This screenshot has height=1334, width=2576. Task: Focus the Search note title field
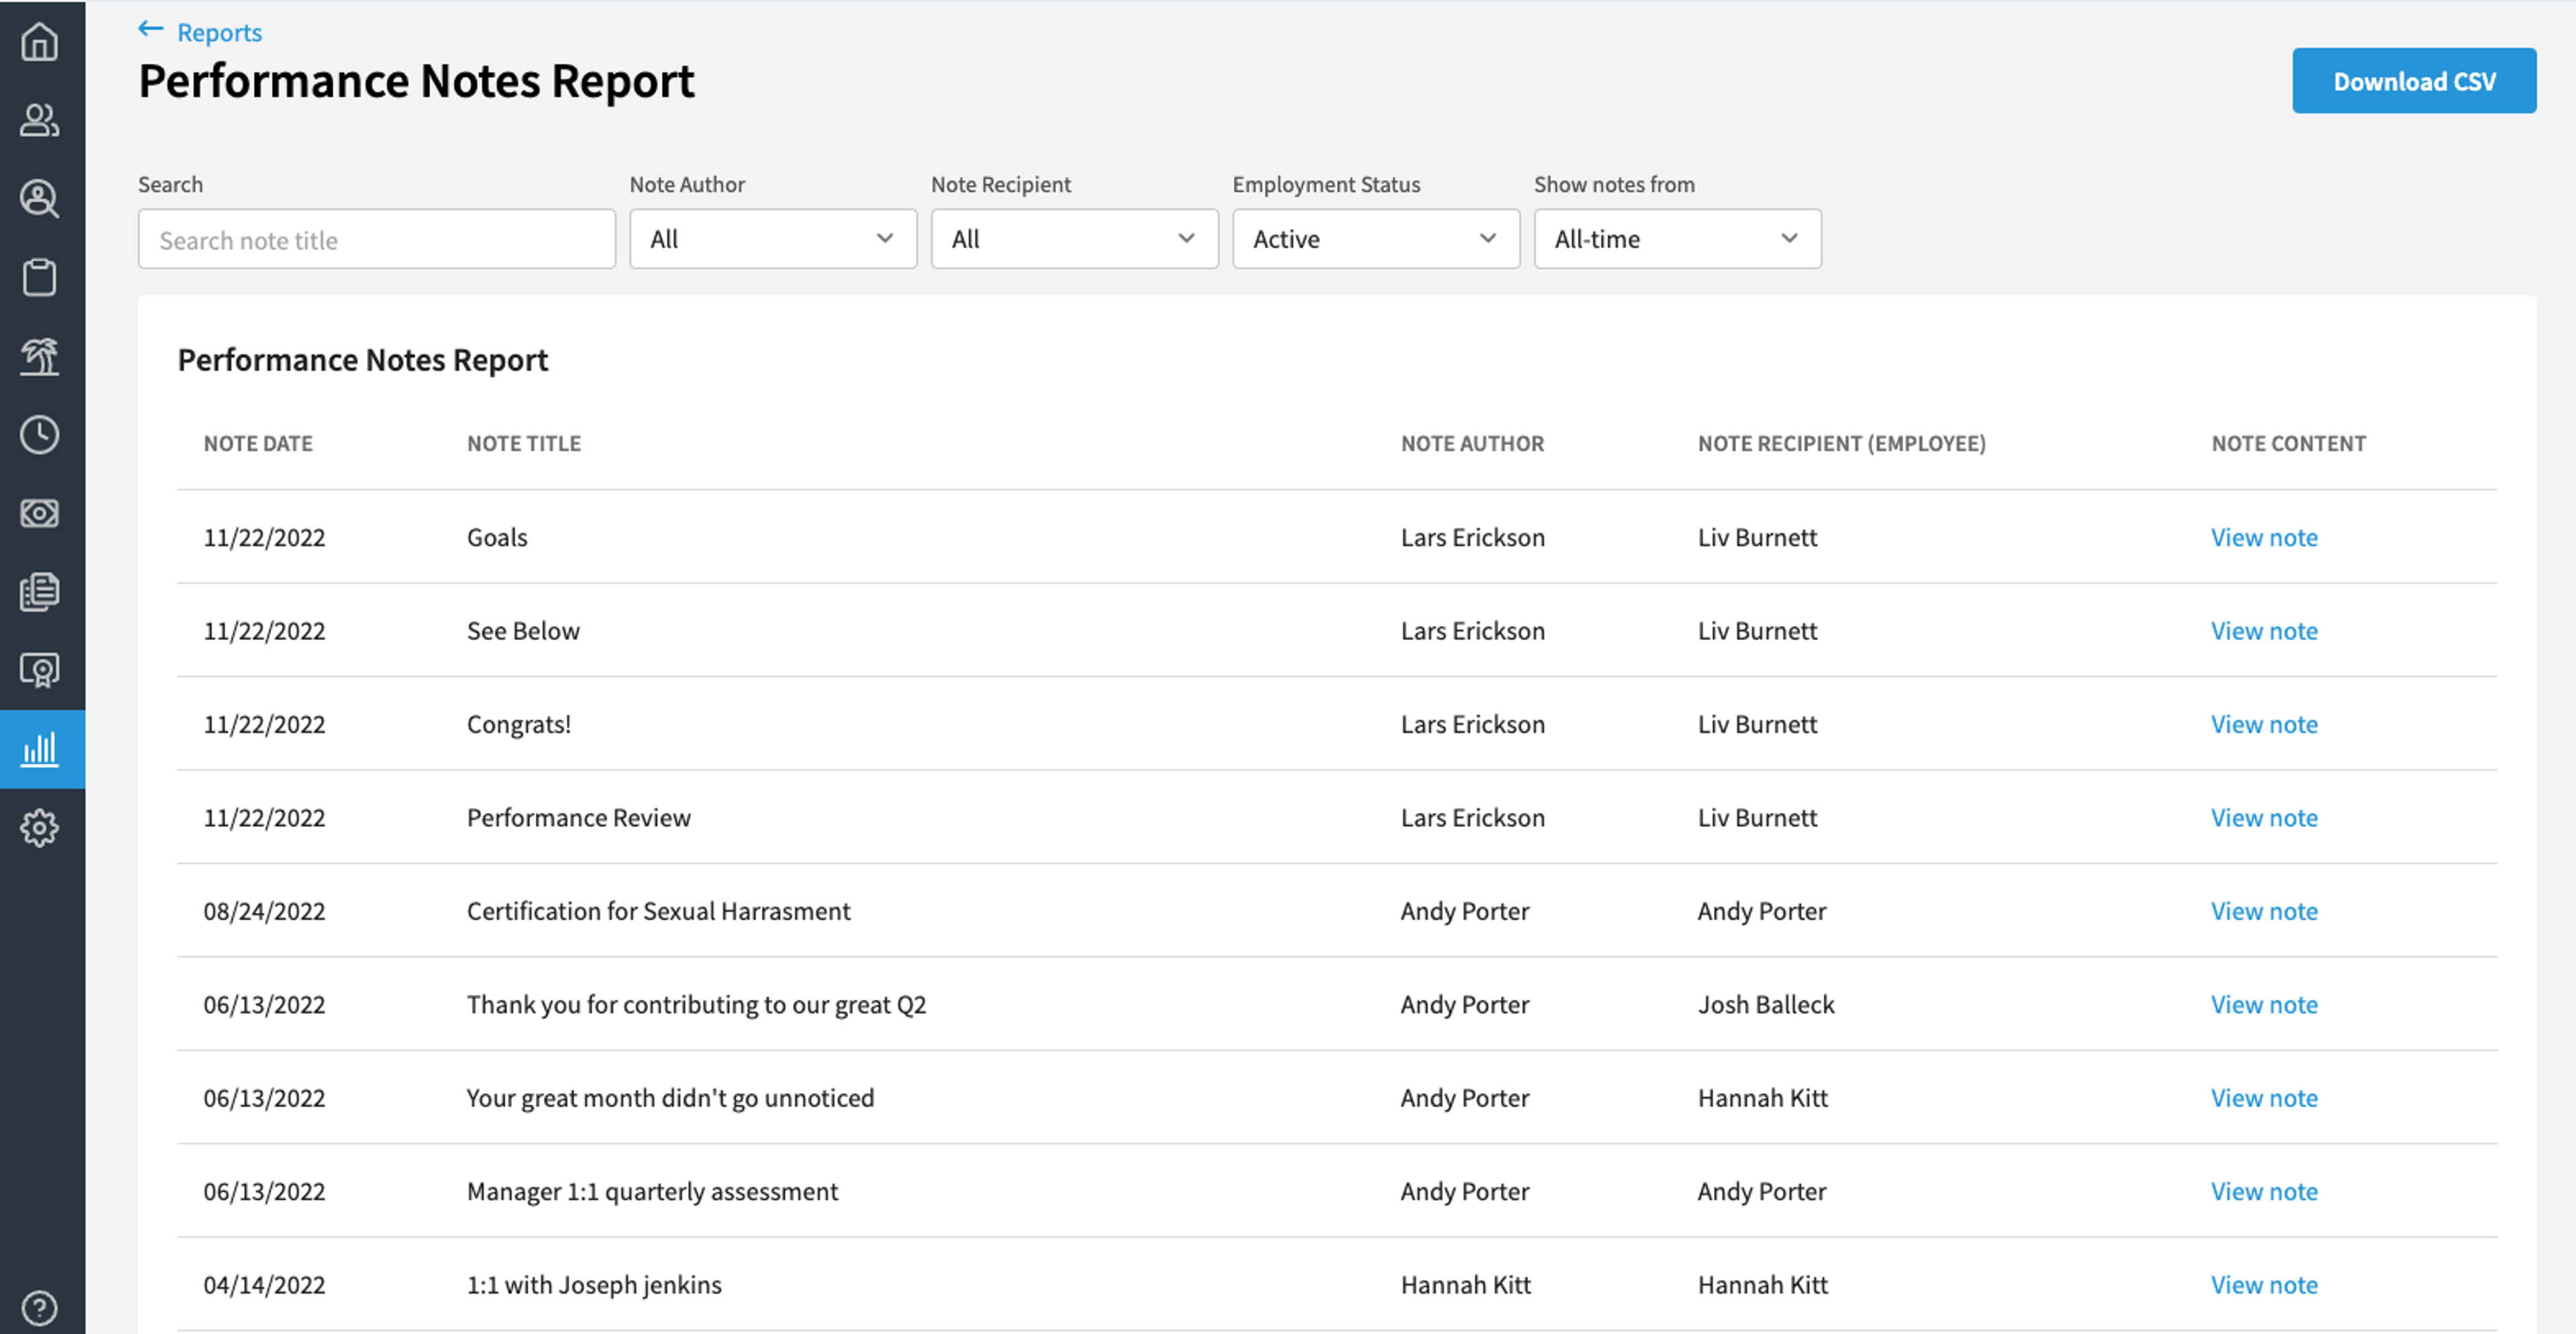[376, 239]
